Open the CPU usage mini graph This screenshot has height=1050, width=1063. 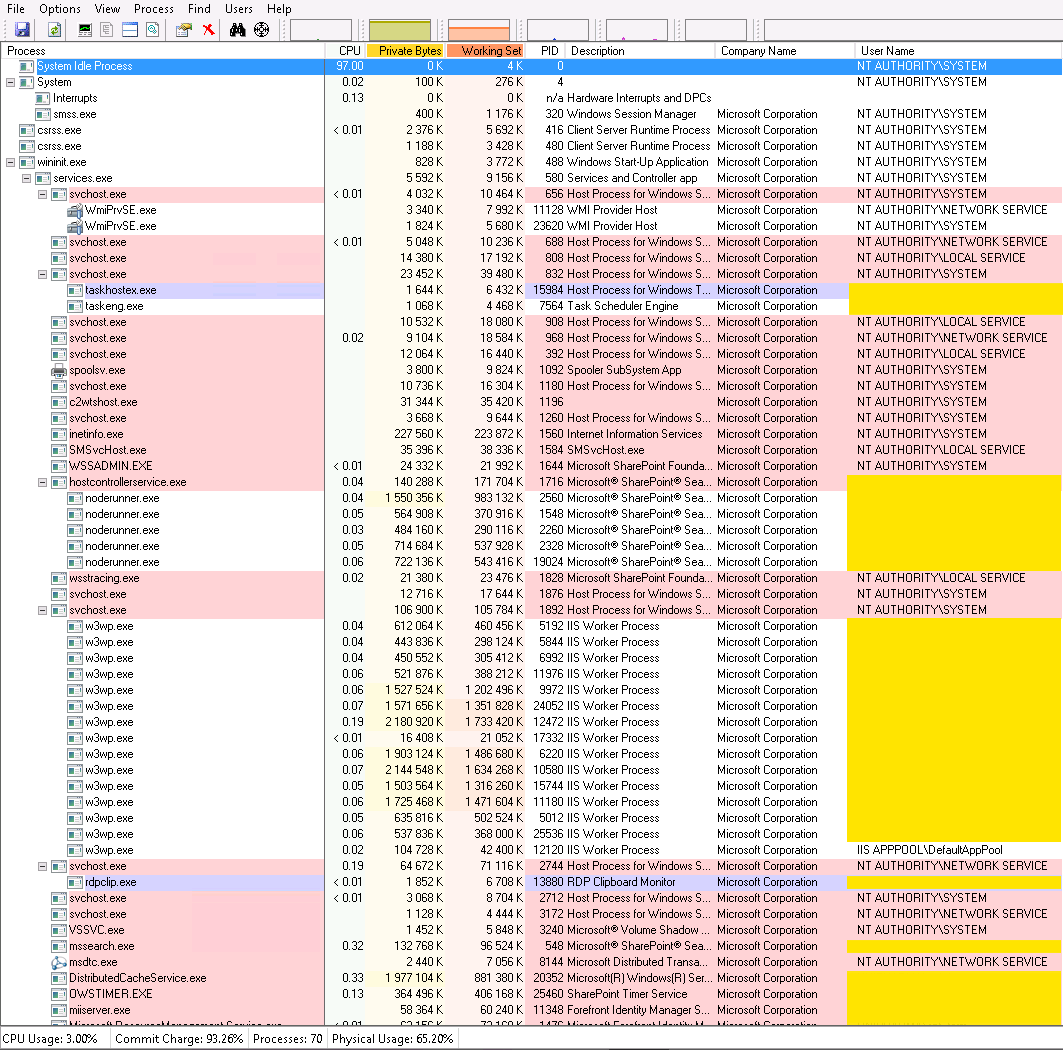pyautogui.click(x=321, y=30)
